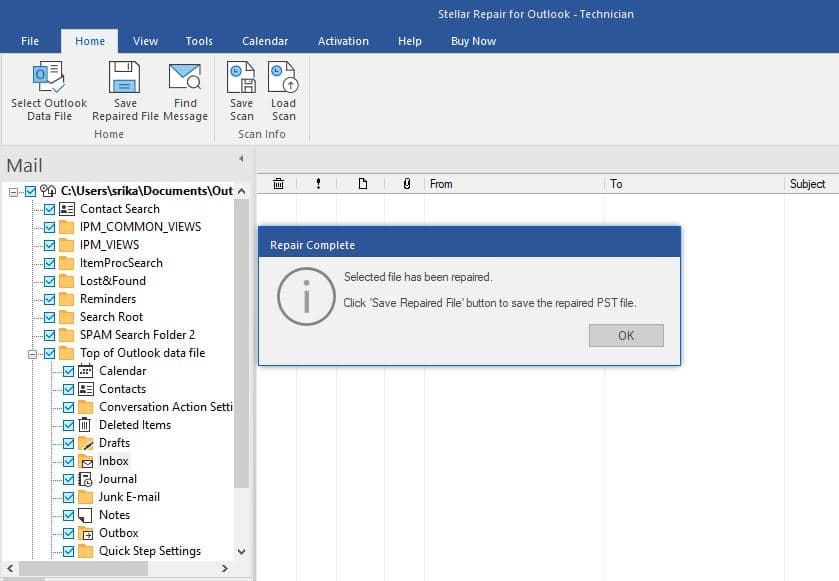Open the Find Message tool

click(185, 78)
